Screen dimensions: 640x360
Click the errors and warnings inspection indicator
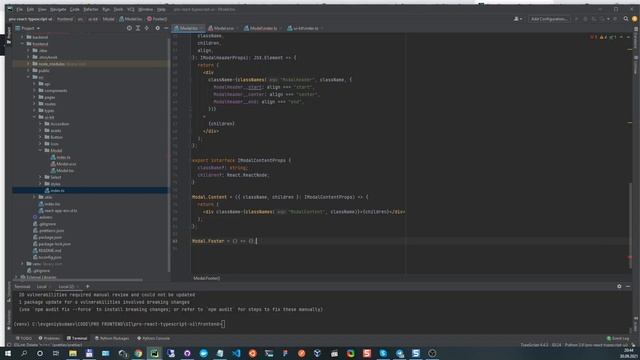pyautogui.click(x=603, y=37)
